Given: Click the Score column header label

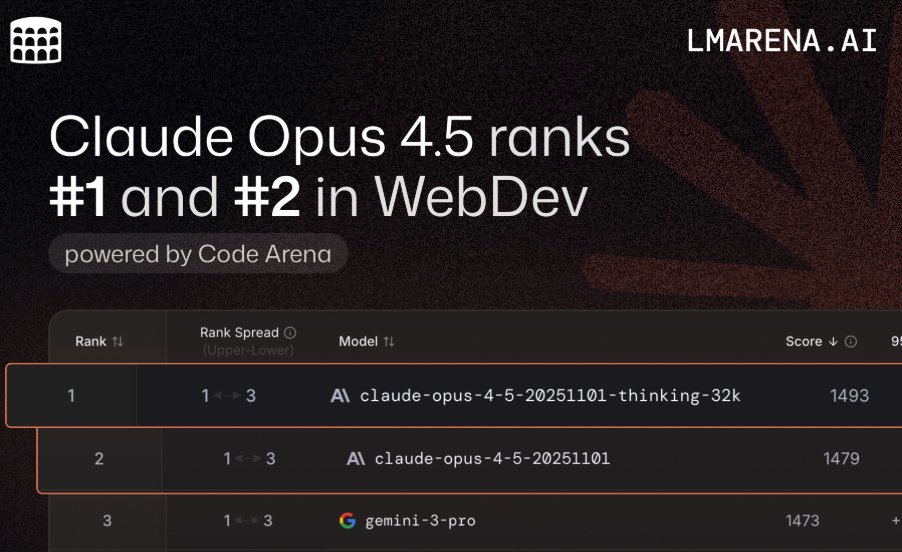Looking at the screenshot, I should 804,342.
